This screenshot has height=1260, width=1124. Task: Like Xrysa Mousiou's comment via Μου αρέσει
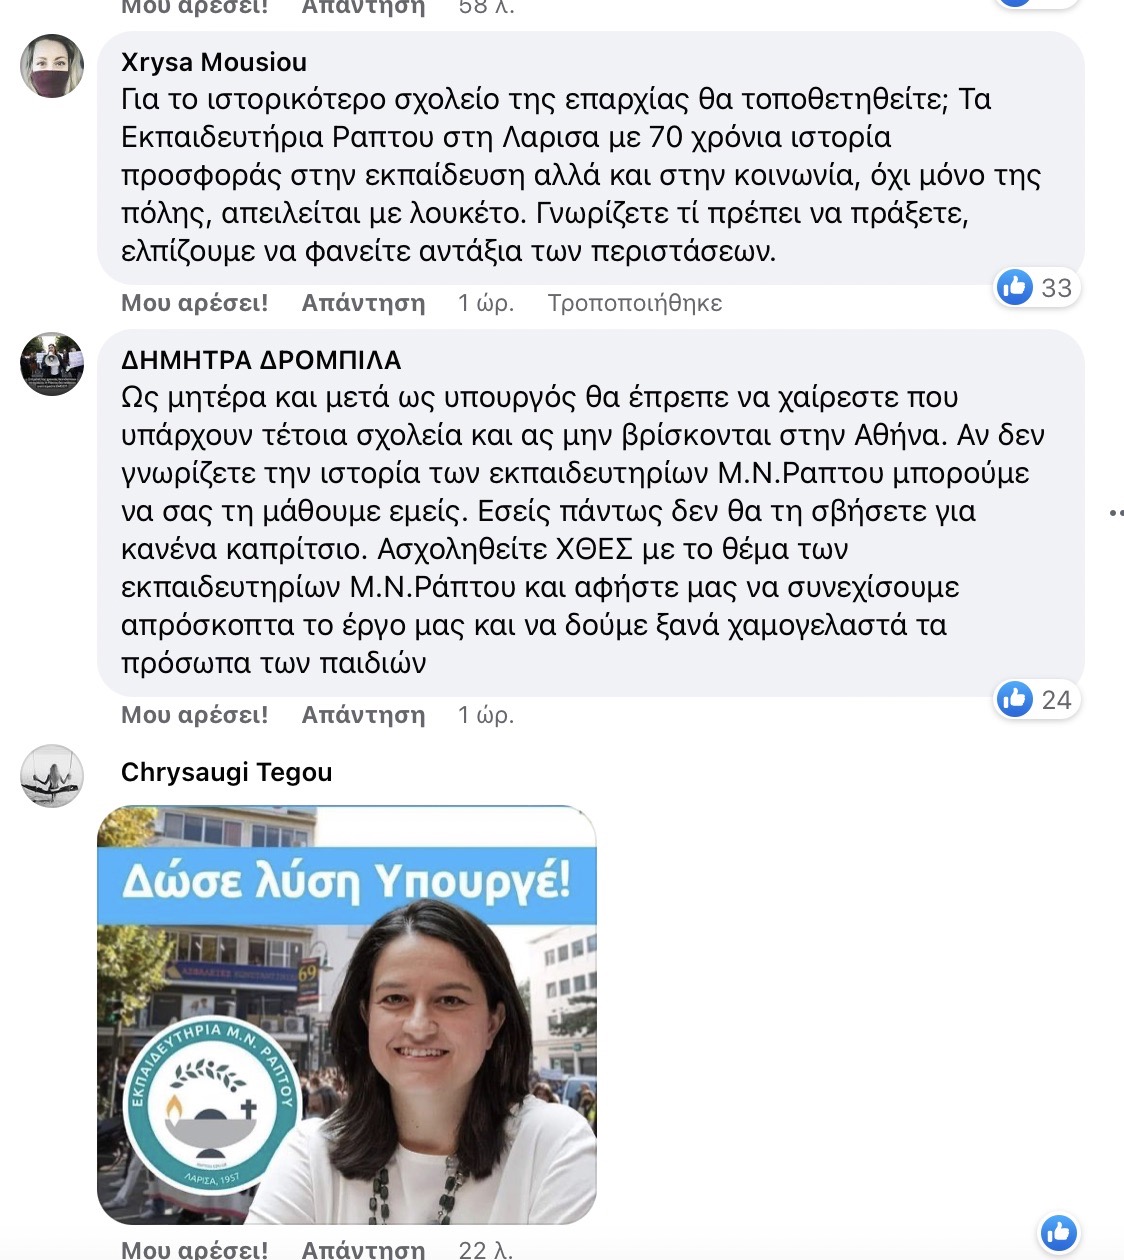coord(195,303)
